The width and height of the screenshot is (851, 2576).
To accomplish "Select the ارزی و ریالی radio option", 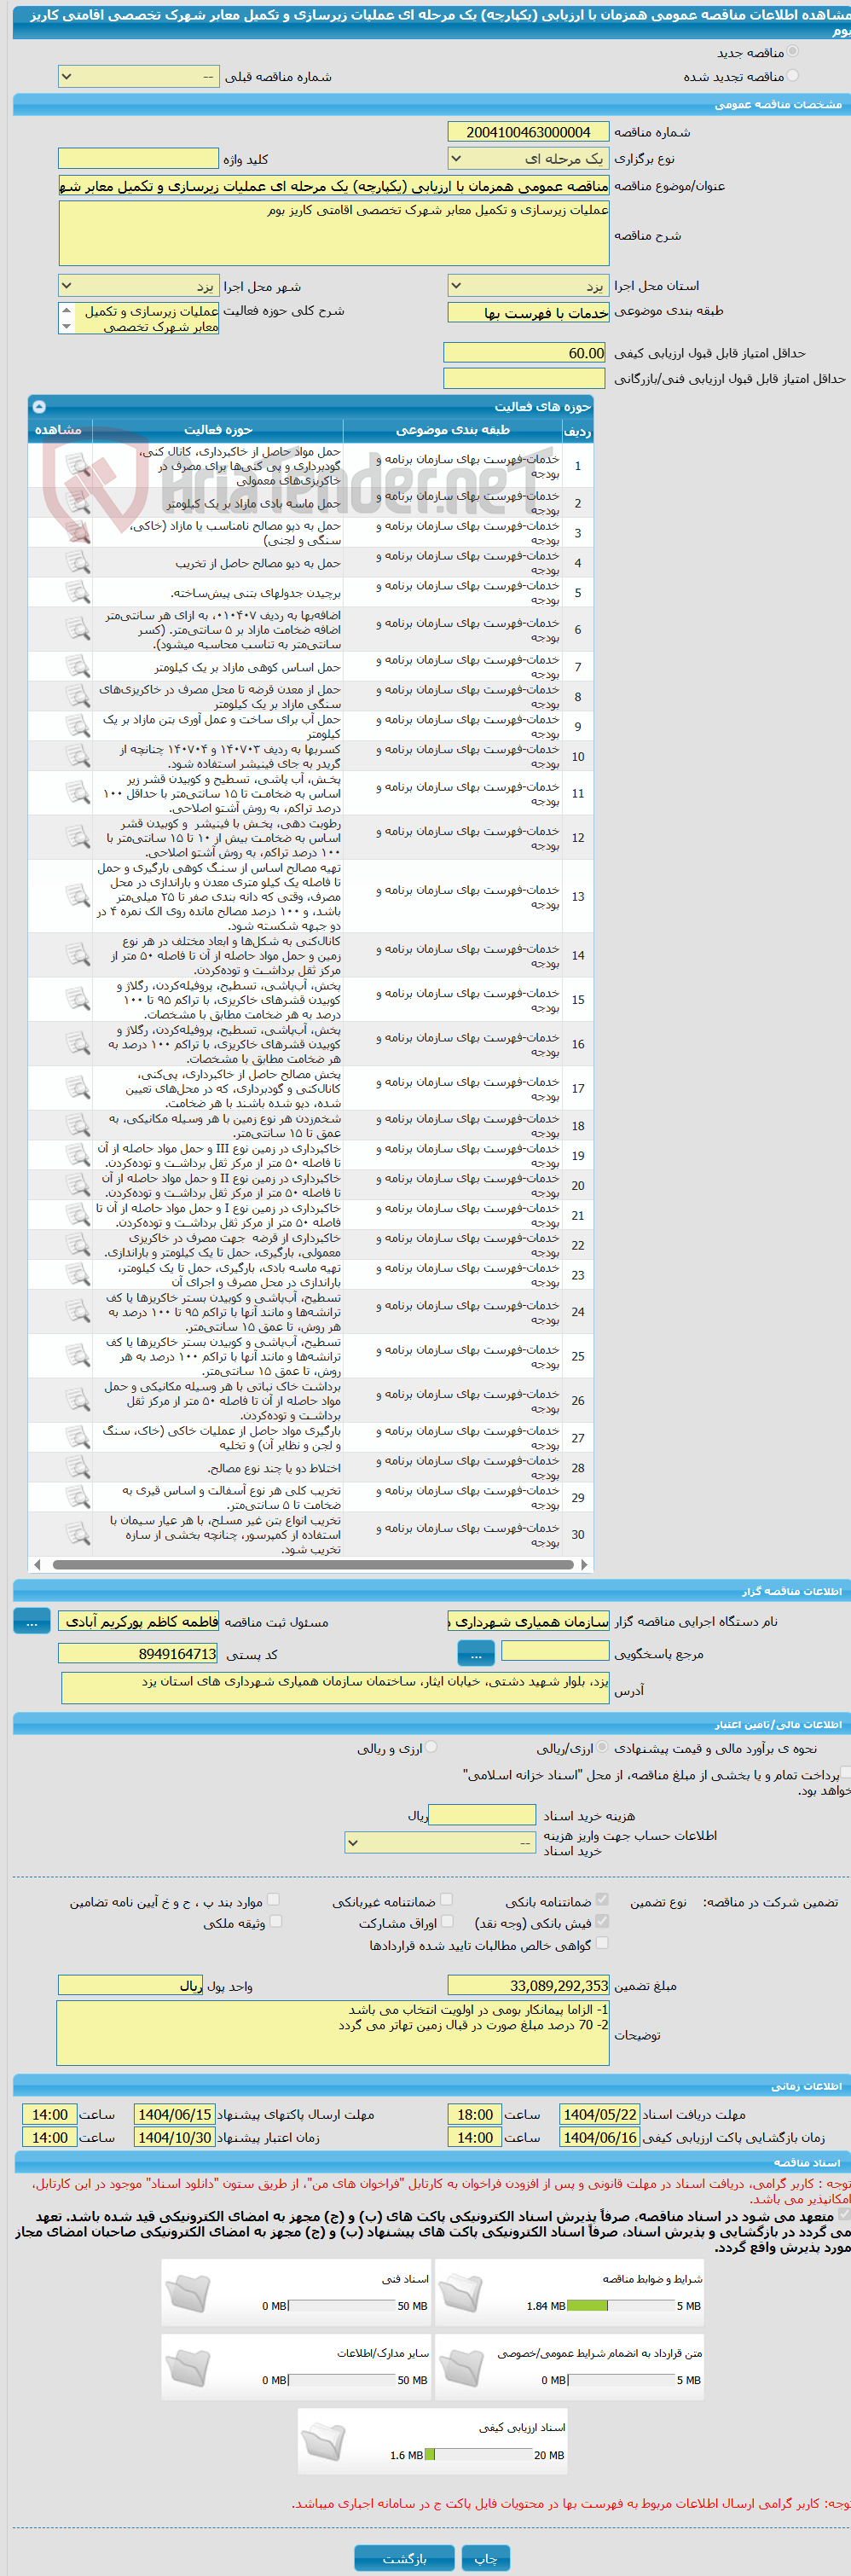I will pyautogui.click(x=432, y=1749).
